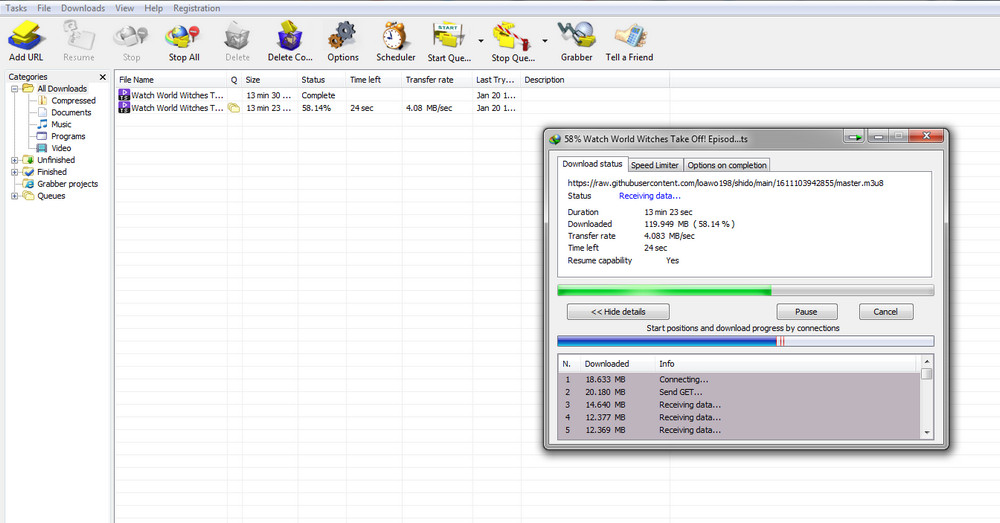
Task: Switch to Download status tab
Action: 592,164
